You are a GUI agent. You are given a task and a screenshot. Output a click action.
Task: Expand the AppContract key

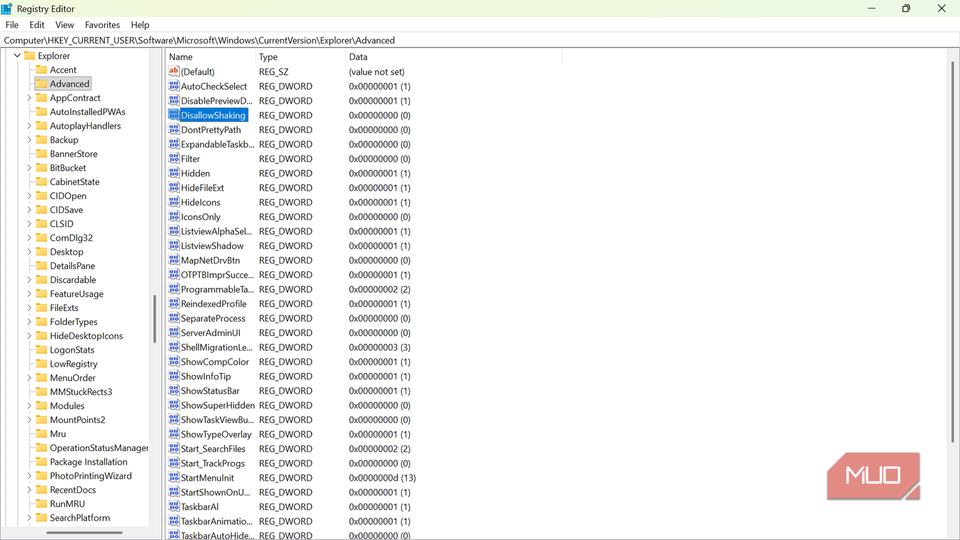click(29, 98)
